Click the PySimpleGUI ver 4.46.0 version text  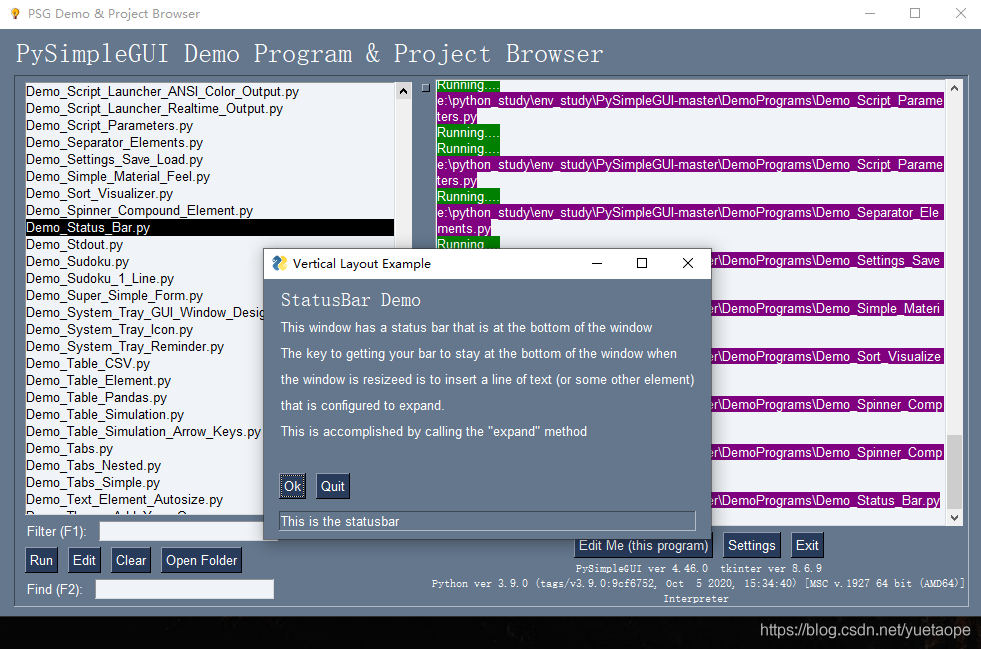(642, 568)
